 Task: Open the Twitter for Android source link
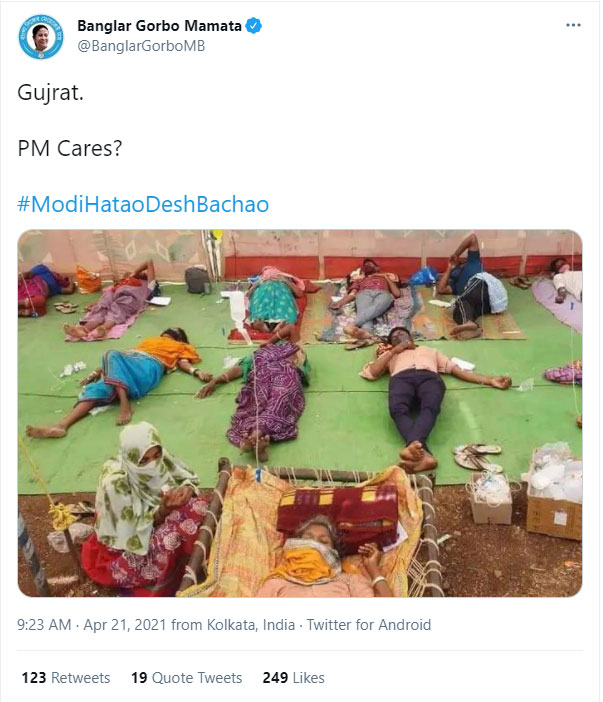[369, 625]
